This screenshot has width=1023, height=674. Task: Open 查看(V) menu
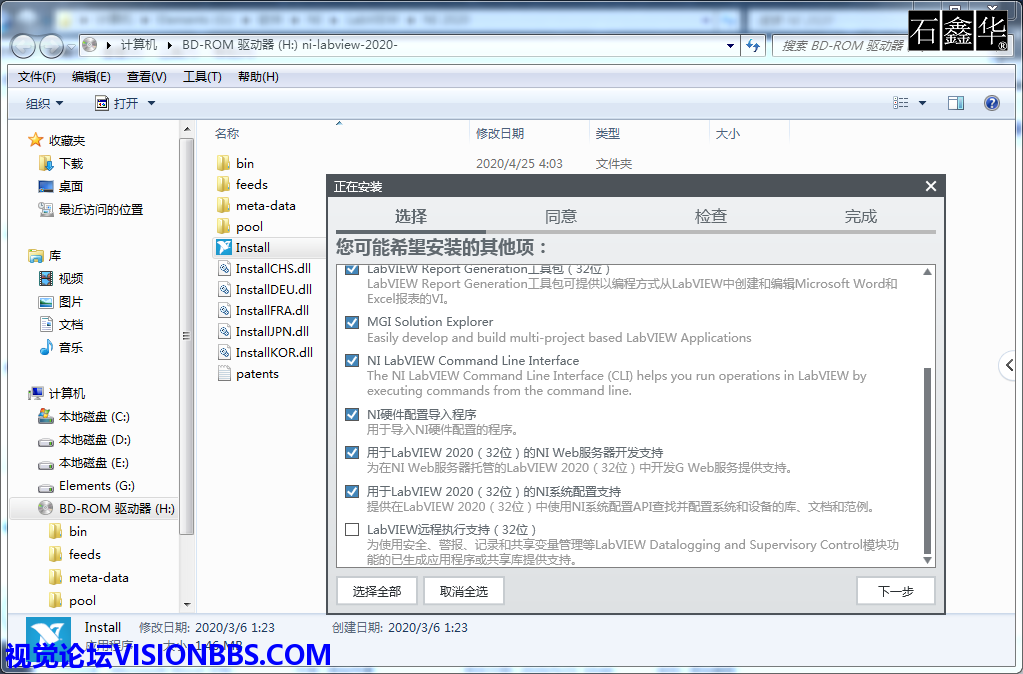[x=147, y=77]
